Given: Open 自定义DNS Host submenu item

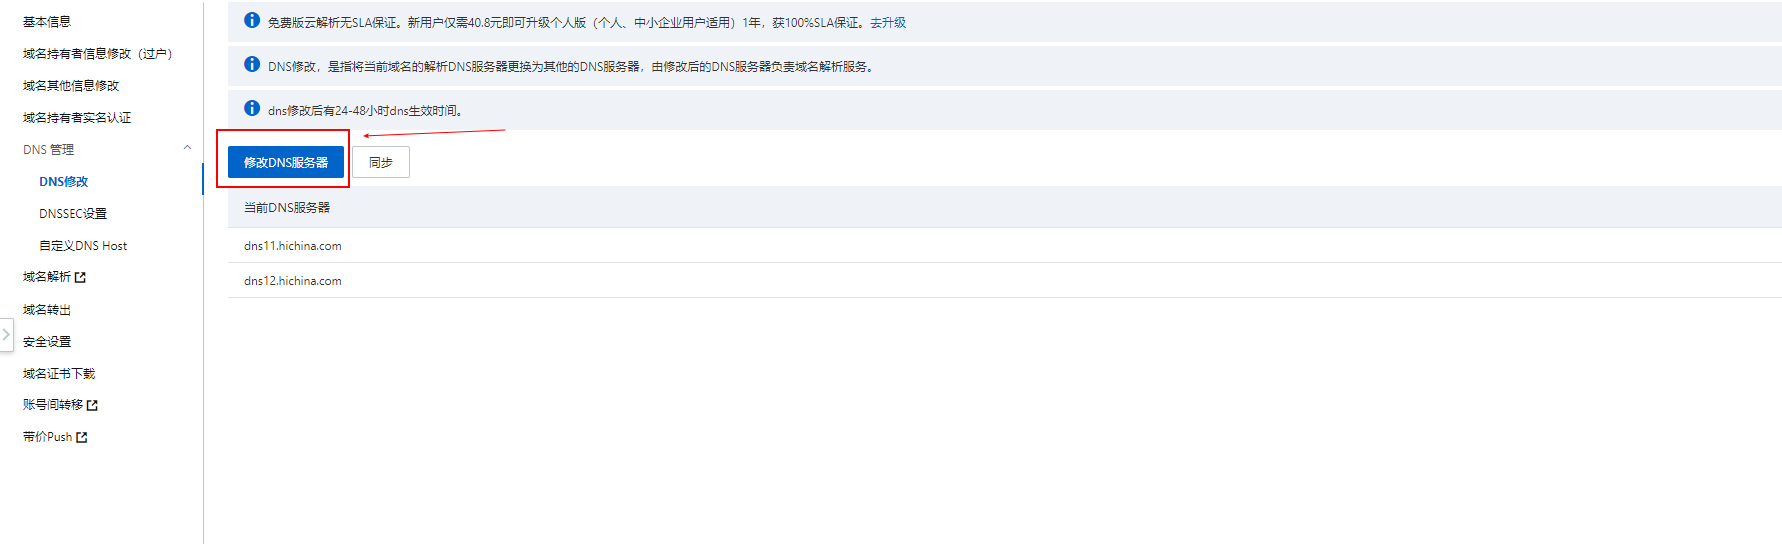Looking at the screenshot, I should click(x=83, y=245).
